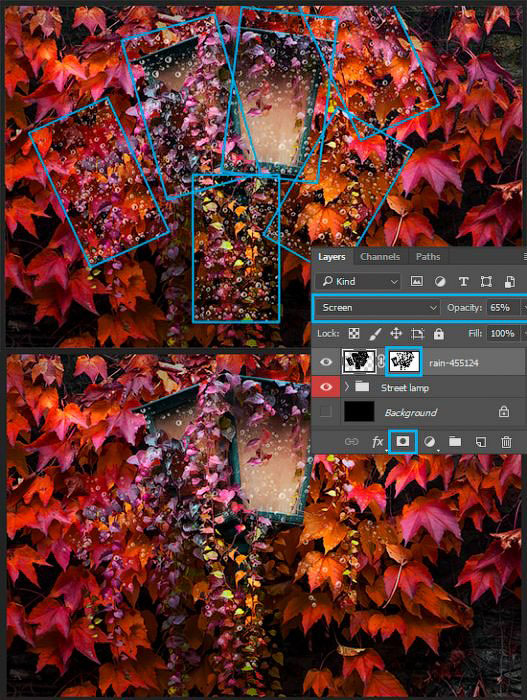Click Add layer mask button
The height and width of the screenshot is (700, 527).
pyautogui.click(x=402, y=442)
